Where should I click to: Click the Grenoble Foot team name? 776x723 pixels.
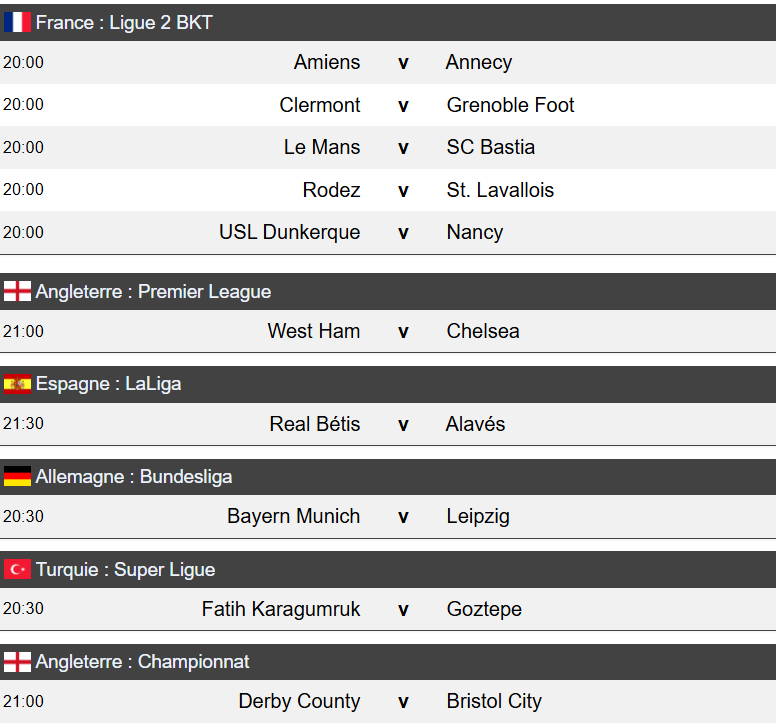click(510, 105)
